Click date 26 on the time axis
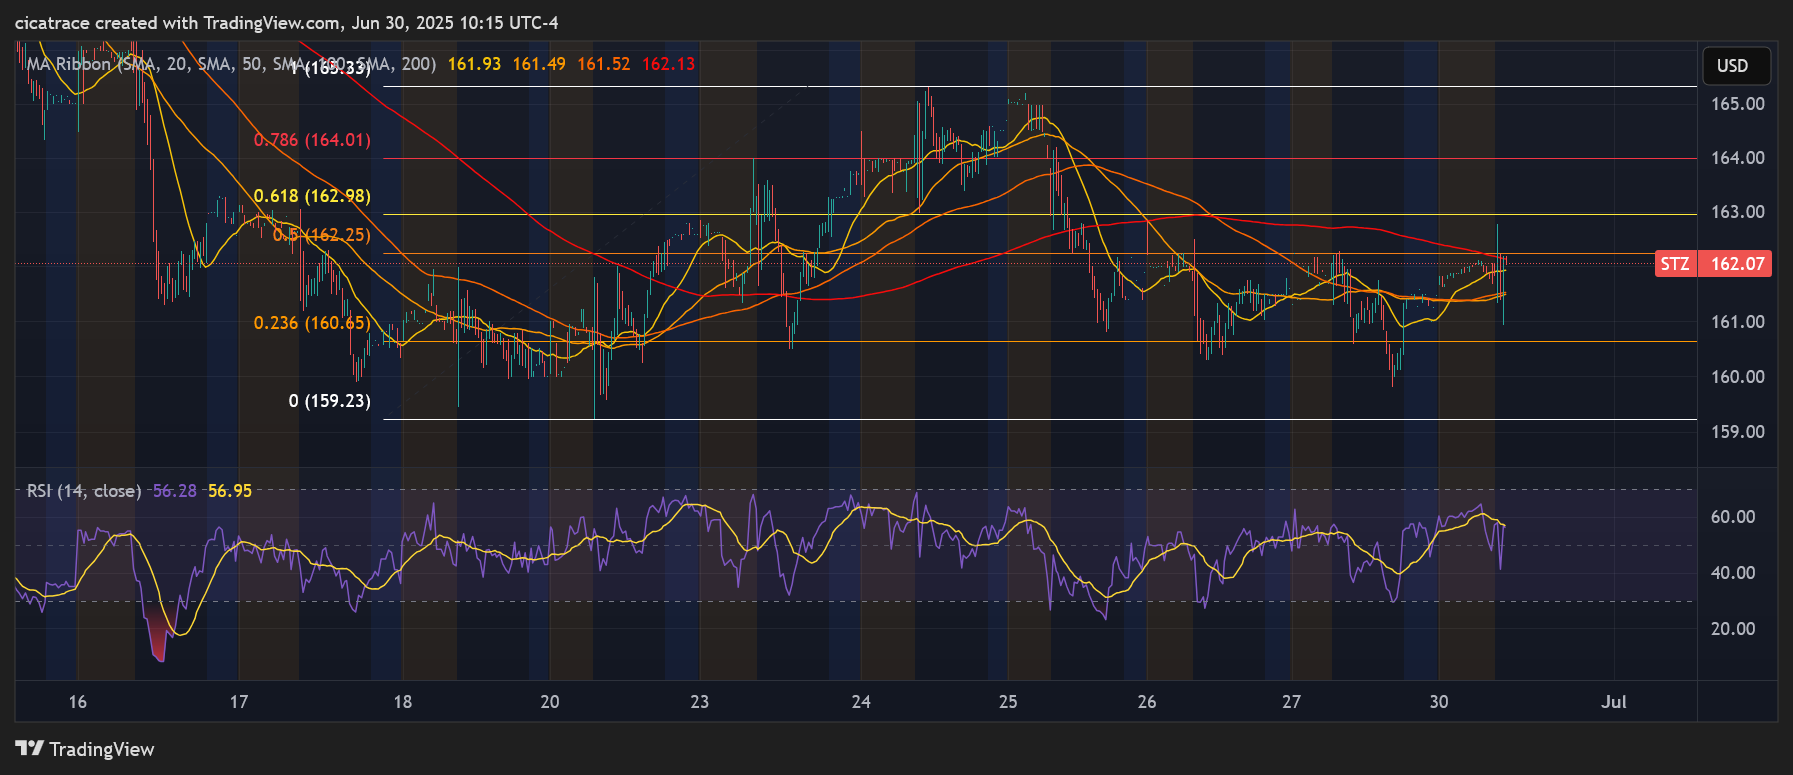The height and width of the screenshot is (775, 1793). pos(1147,702)
